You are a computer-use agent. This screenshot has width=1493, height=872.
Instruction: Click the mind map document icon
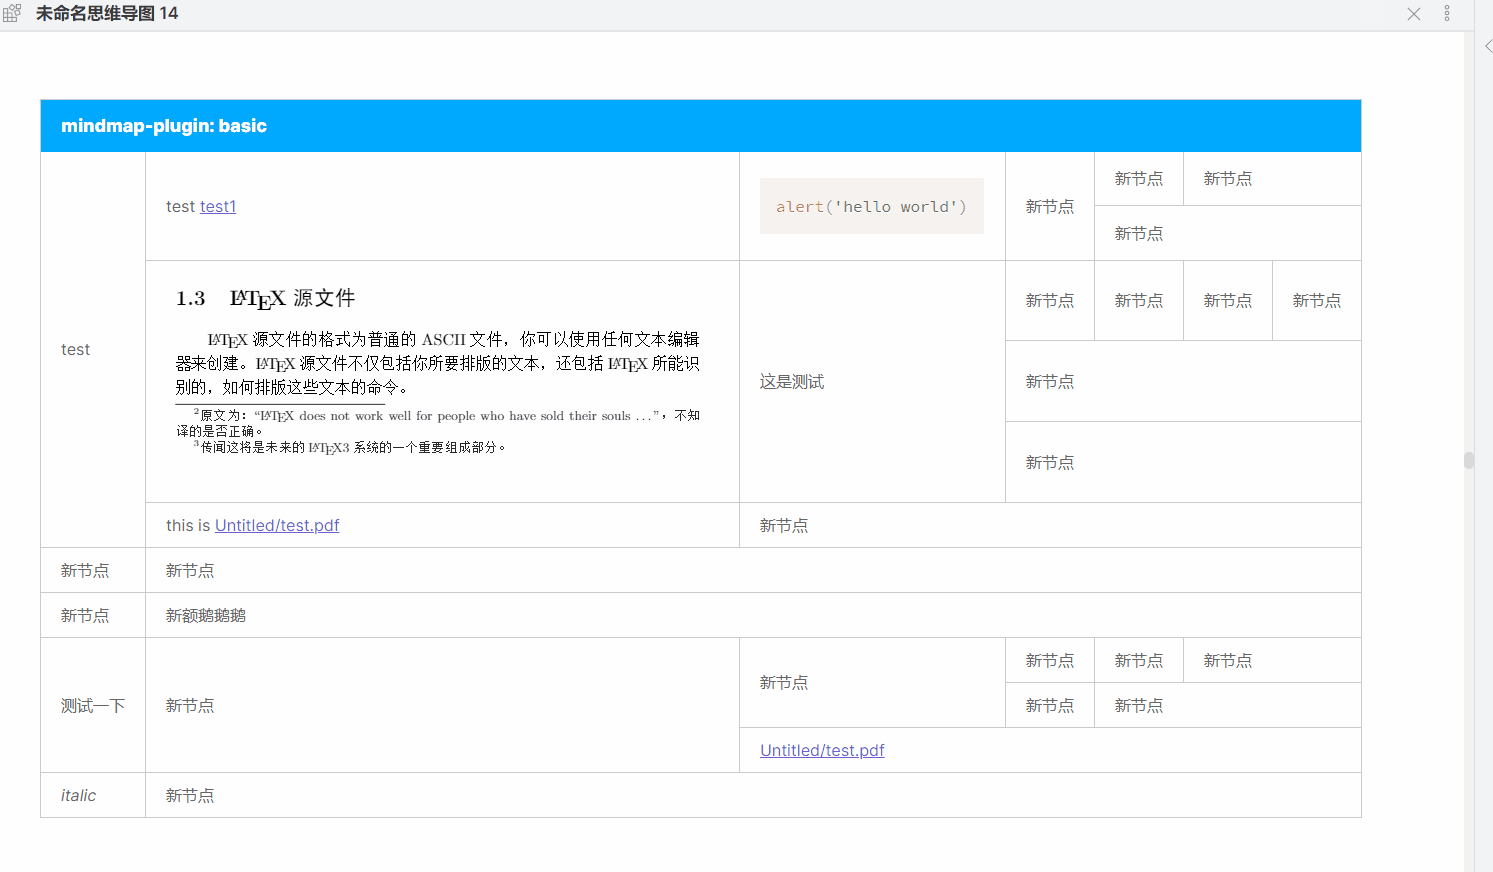click(x=12, y=14)
